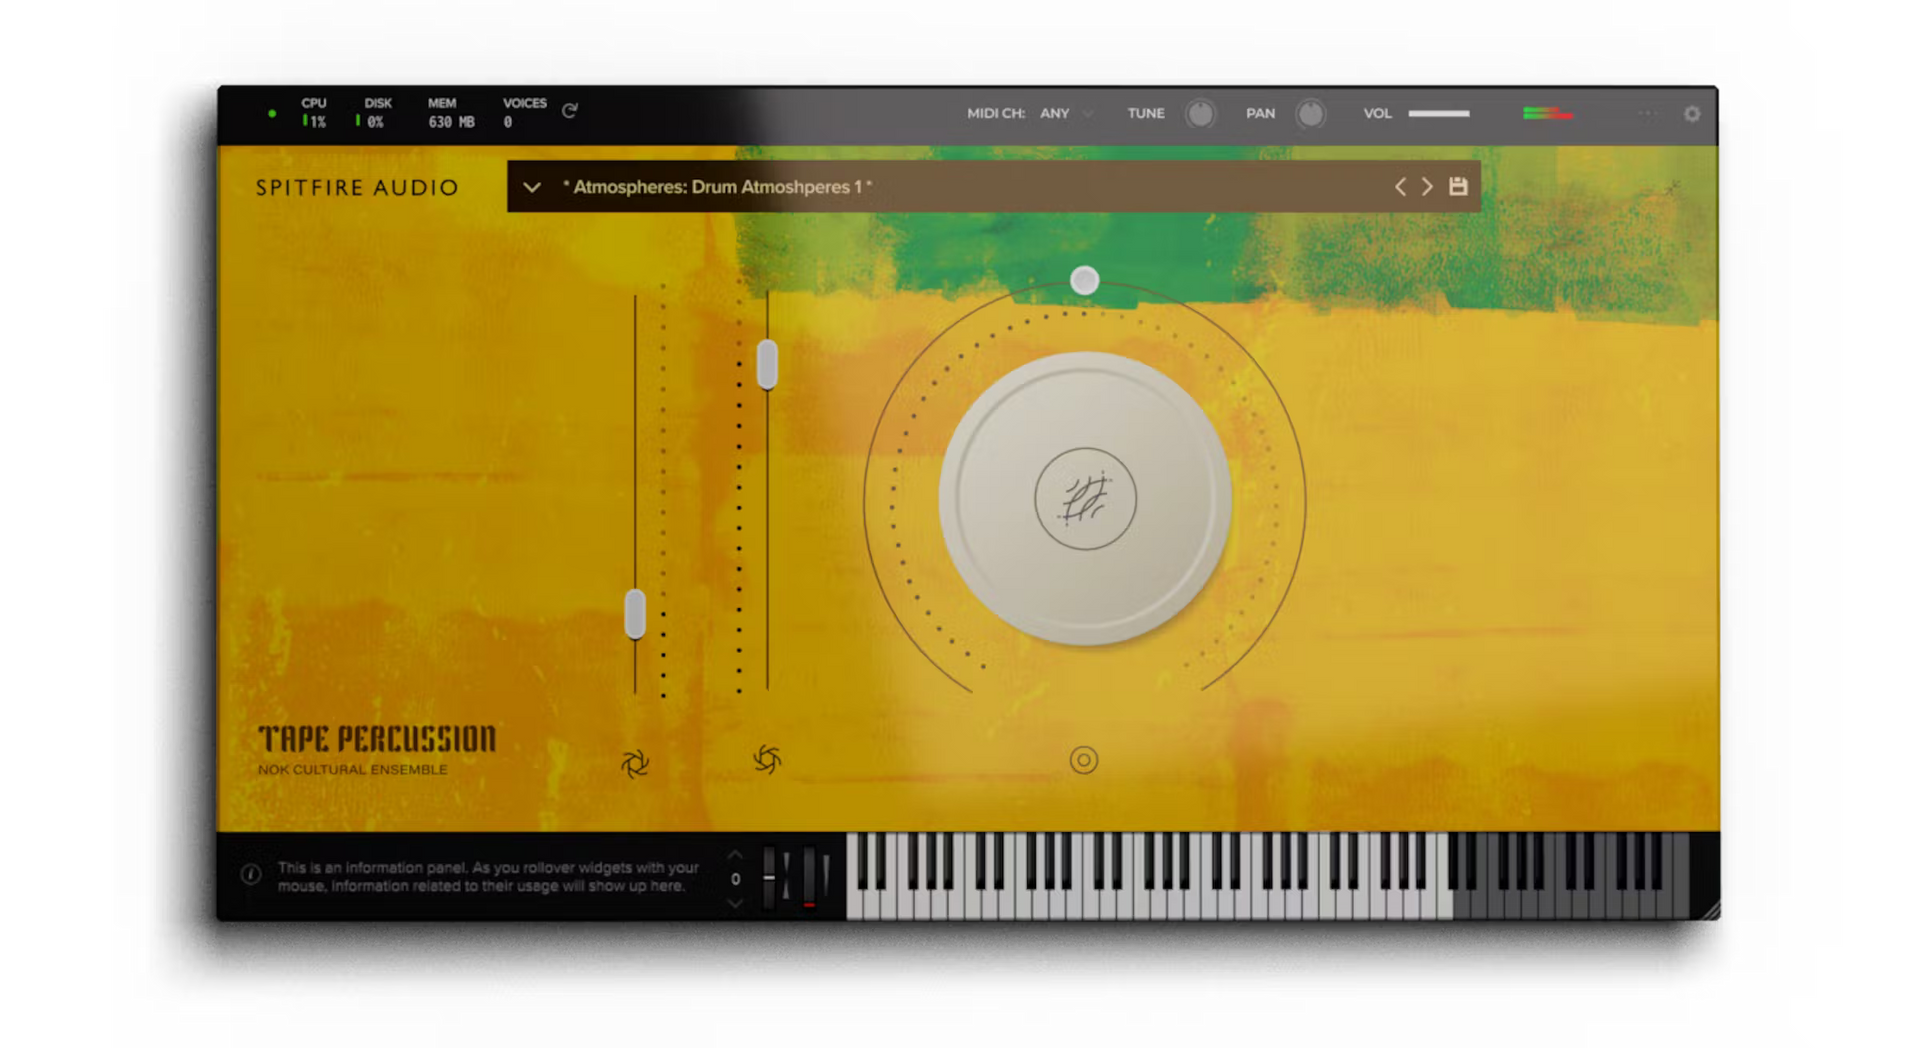Viewport: 1920px width, 1048px height.
Task: Click the preset name Atmospheres: Drum Atmospheres 1
Action: click(716, 187)
